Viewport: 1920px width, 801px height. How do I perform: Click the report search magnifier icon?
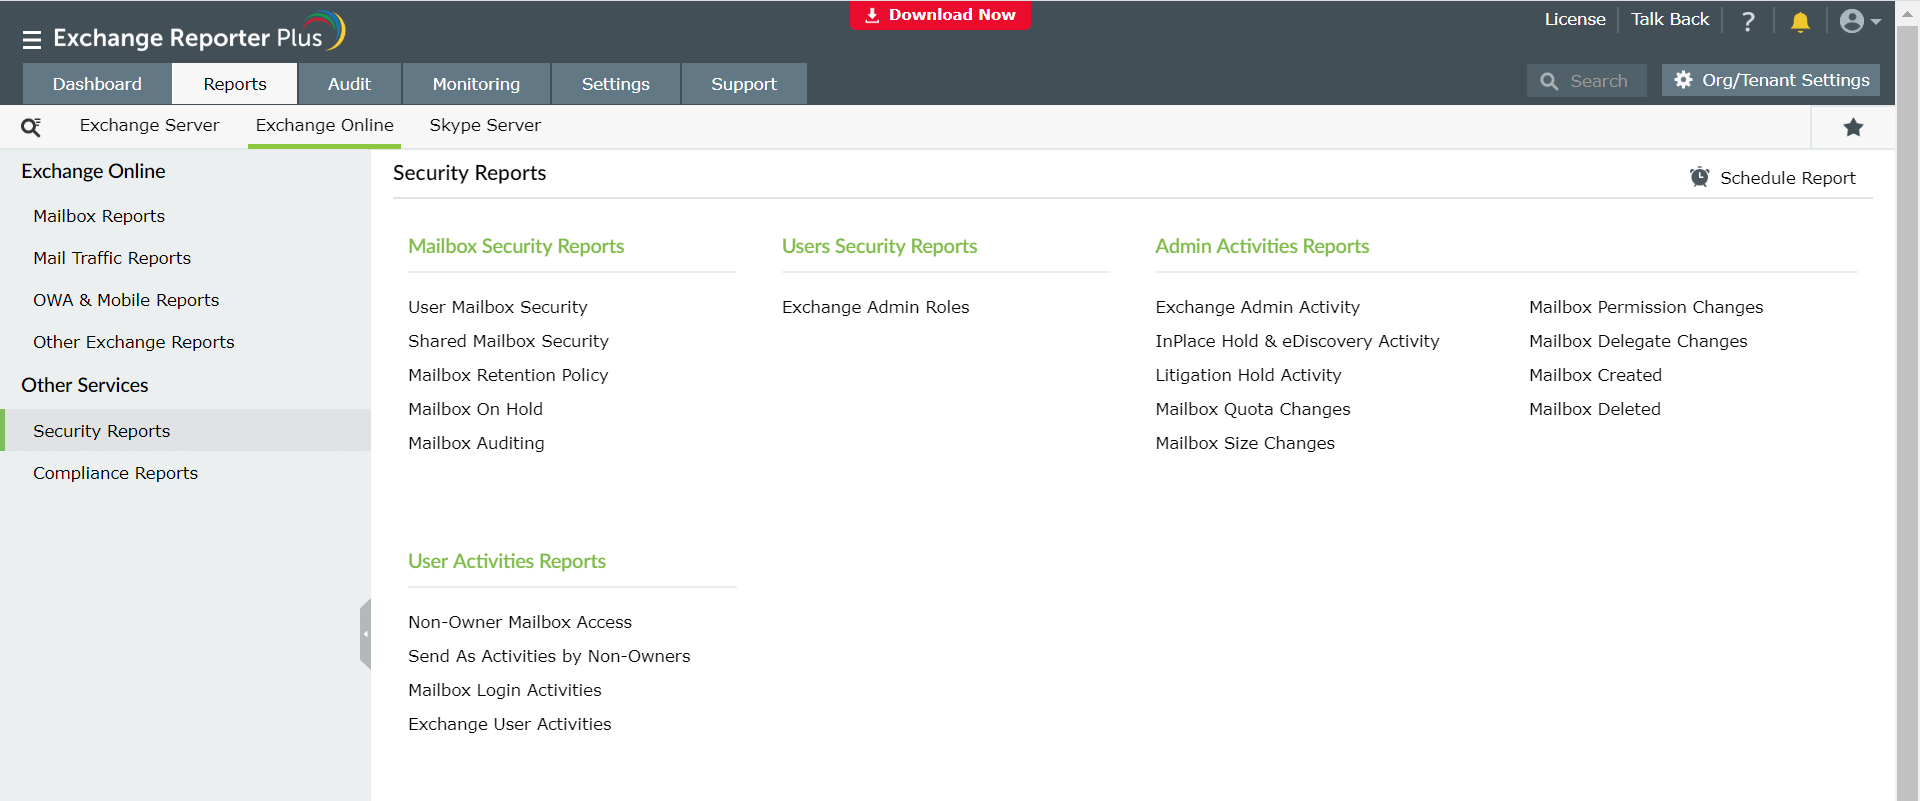point(31,127)
